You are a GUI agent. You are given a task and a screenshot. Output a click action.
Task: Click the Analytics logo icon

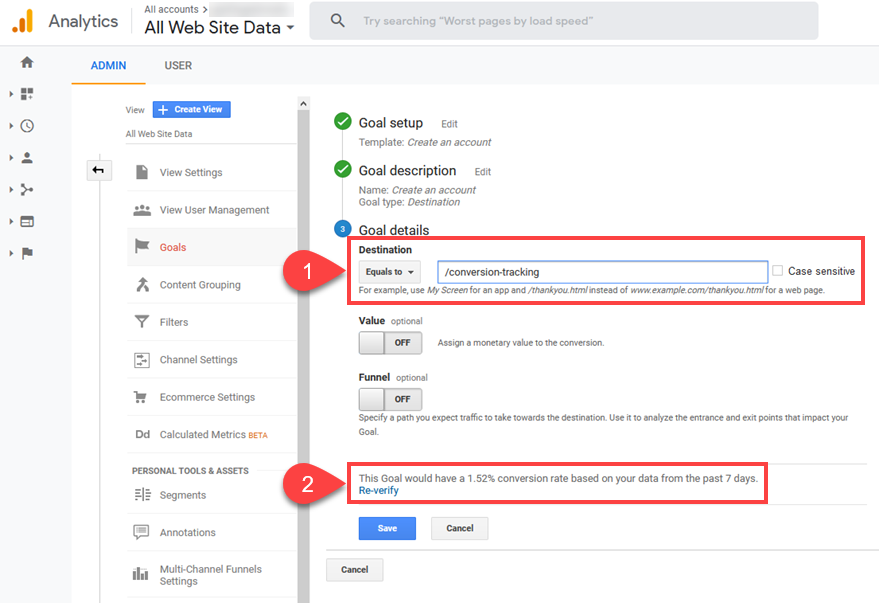point(23,21)
